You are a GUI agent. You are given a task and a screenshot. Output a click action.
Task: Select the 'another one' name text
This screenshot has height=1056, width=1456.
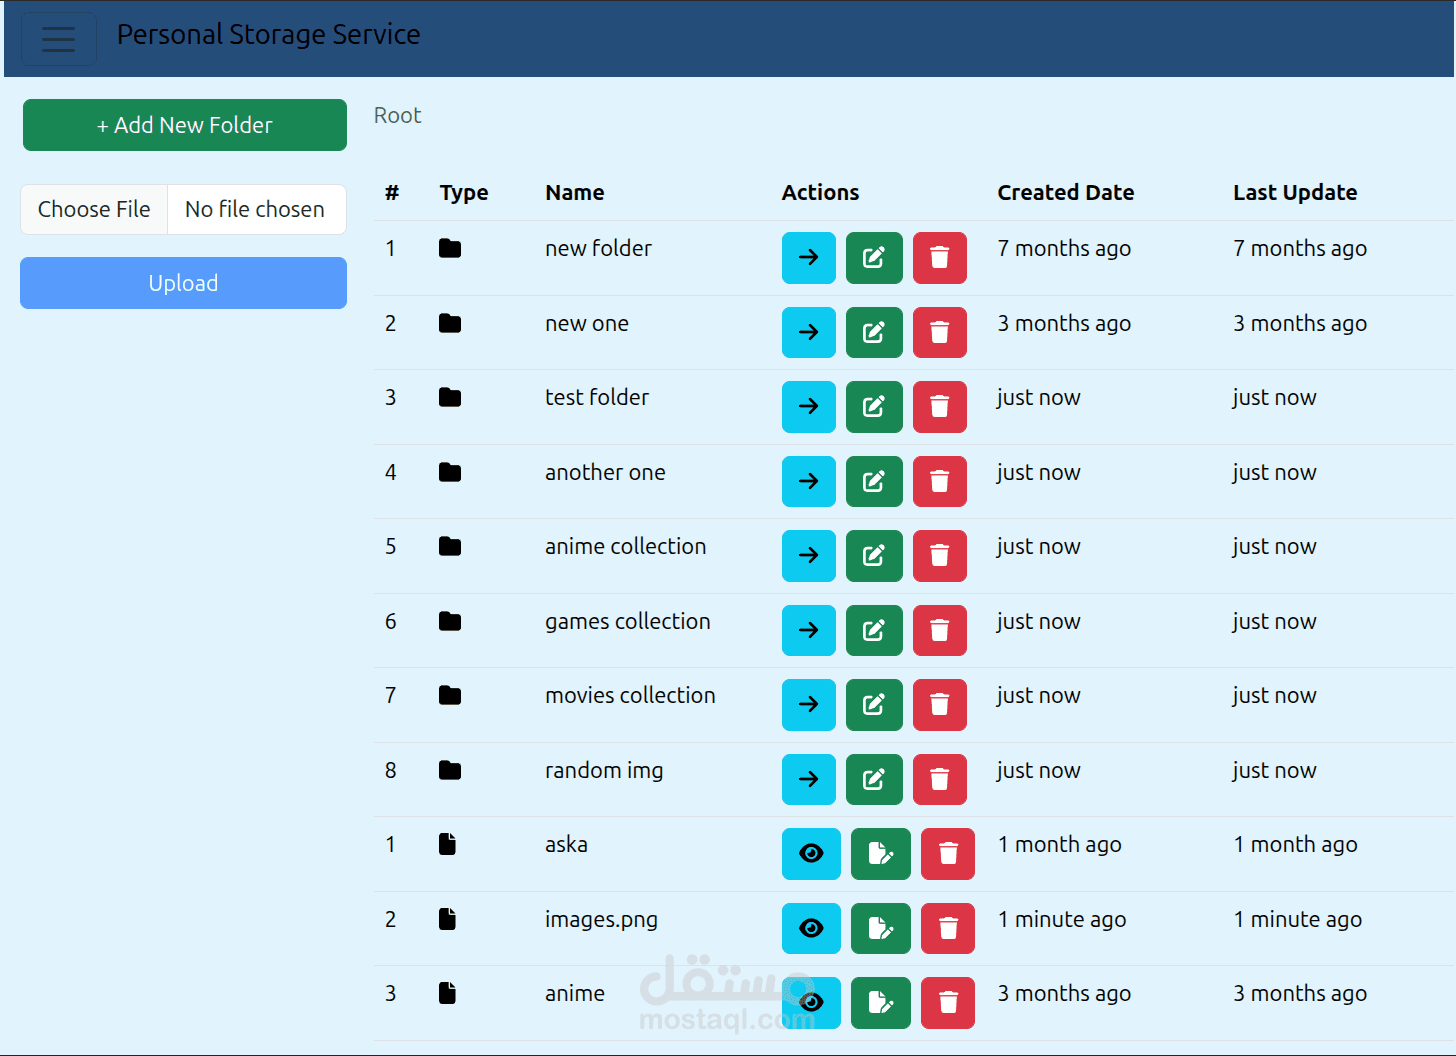pyautogui.click(x=605, y=472)
